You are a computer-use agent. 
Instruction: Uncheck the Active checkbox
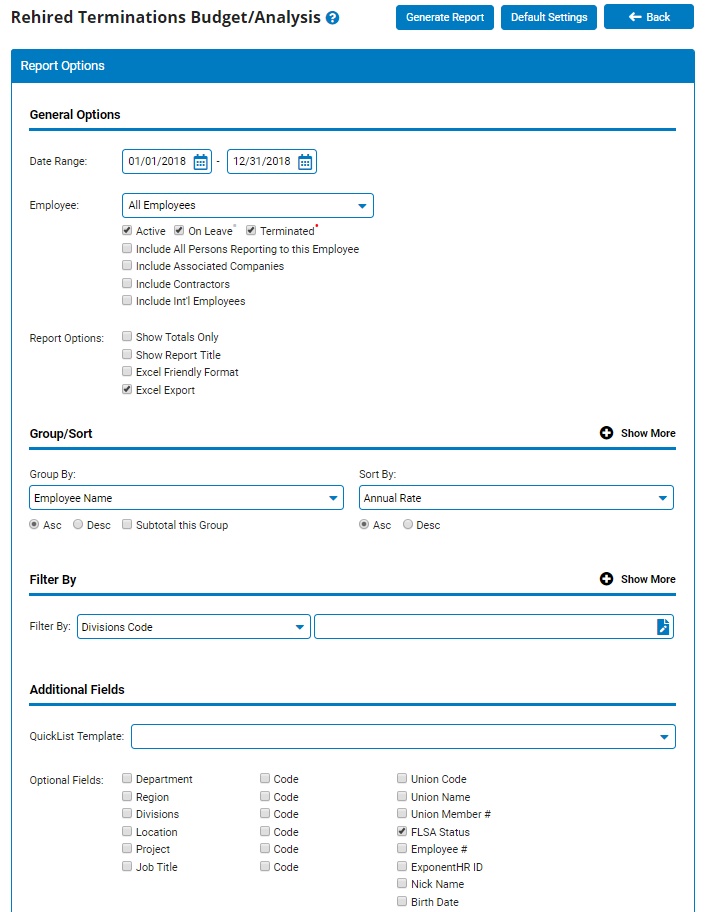tap(127, 230)
